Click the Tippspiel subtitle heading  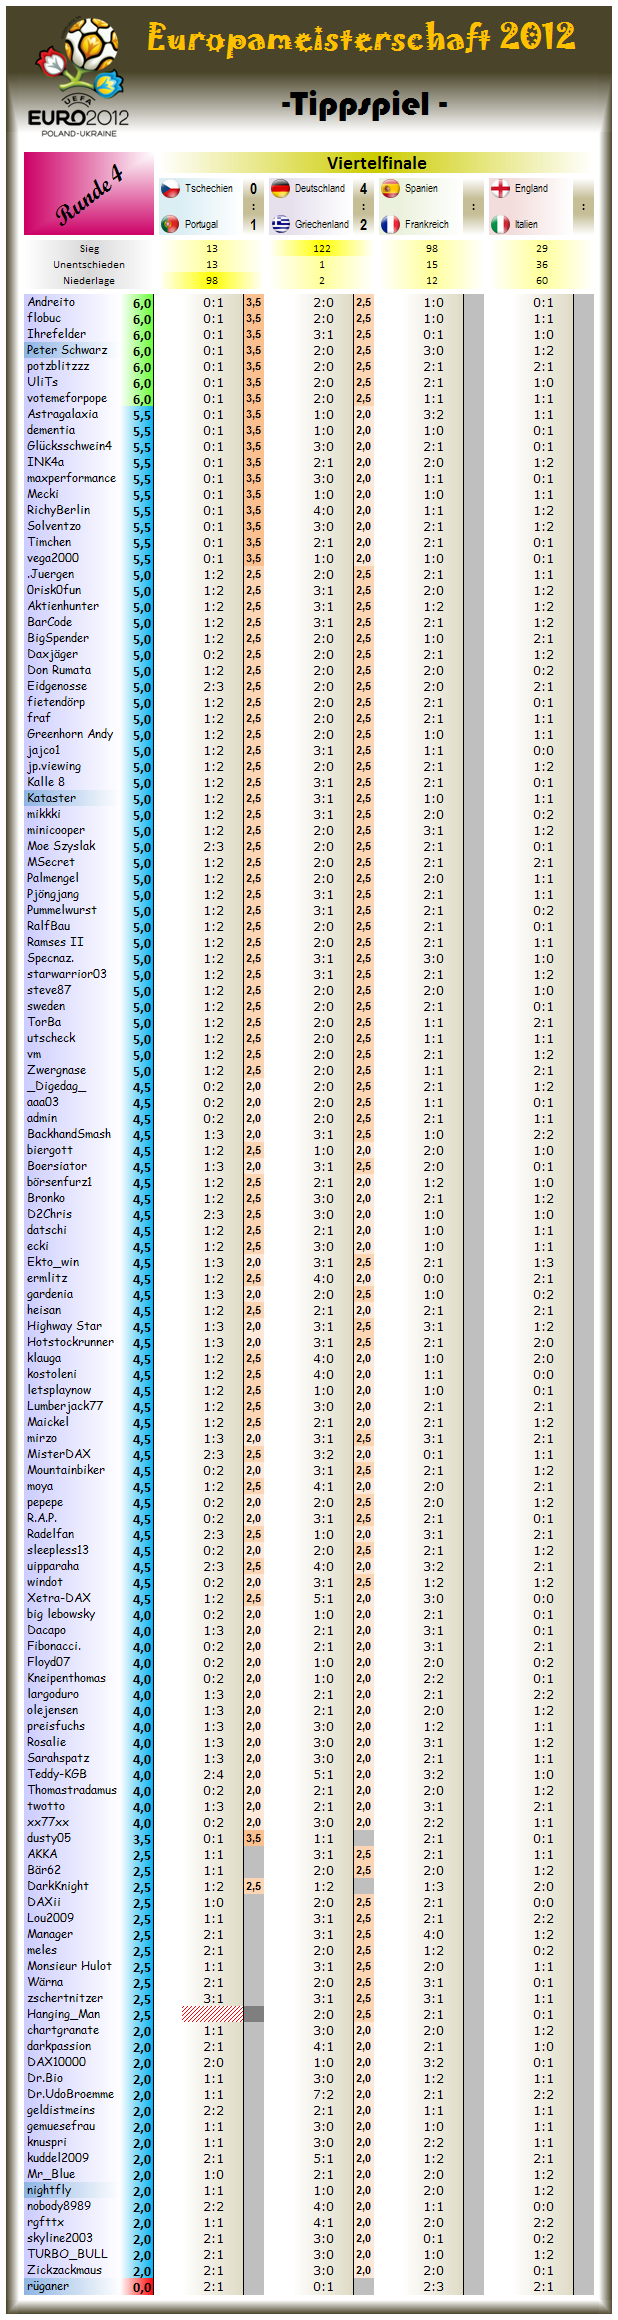[364, 104]
